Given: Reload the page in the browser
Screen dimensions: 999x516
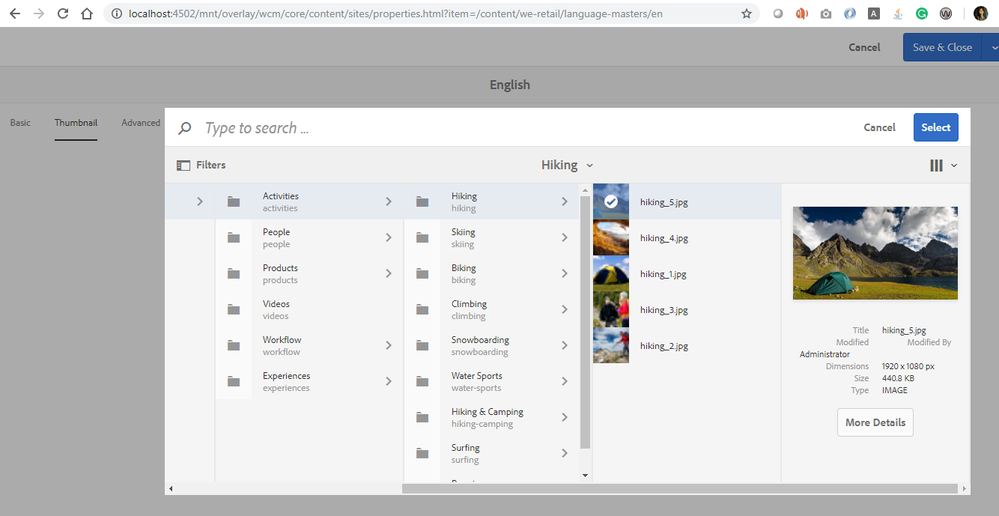Looking at the screenshot, I should 62,13.
